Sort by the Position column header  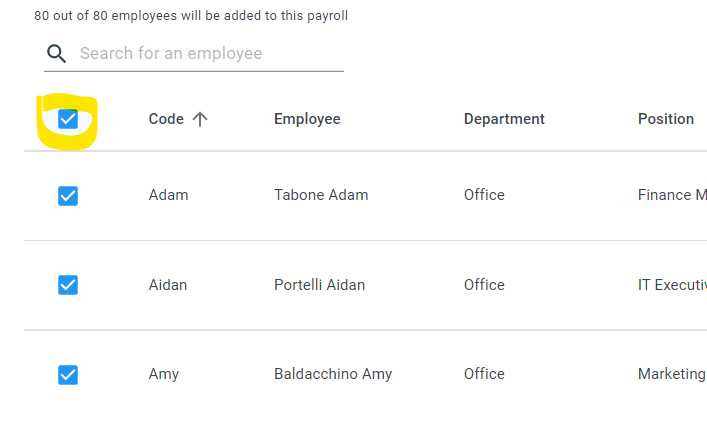coord(666,119)
